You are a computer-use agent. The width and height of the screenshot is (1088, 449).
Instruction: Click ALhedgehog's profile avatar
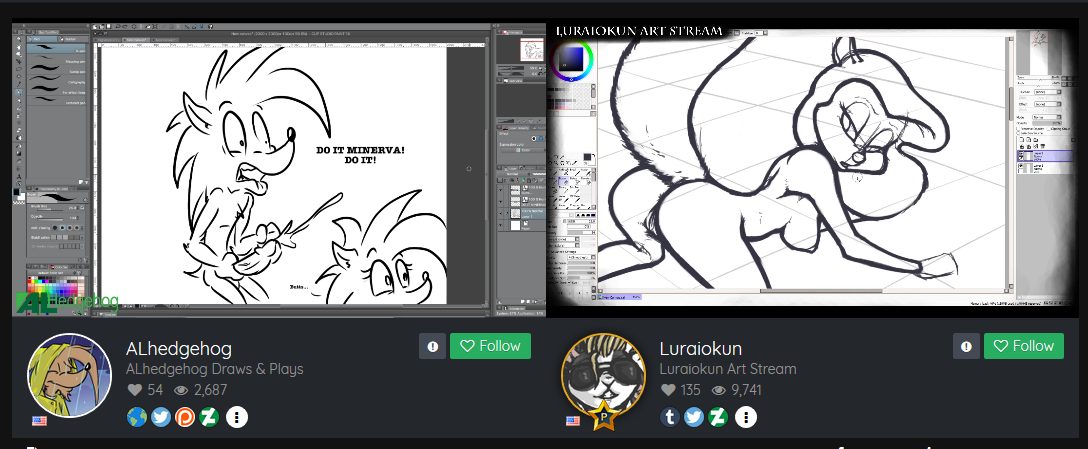coord(68,376)
